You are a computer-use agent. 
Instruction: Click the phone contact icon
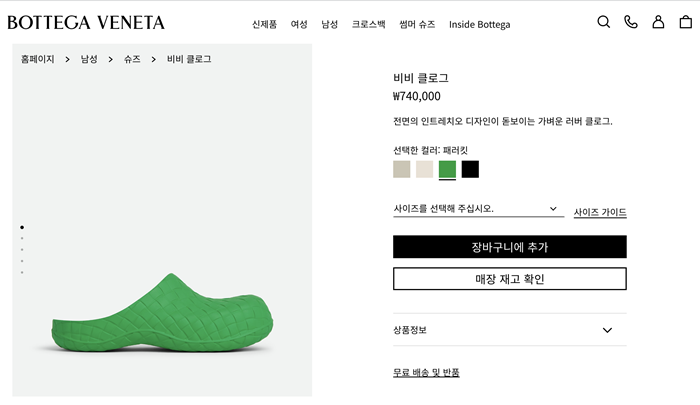pyautogui.click(x=630, y=22)
